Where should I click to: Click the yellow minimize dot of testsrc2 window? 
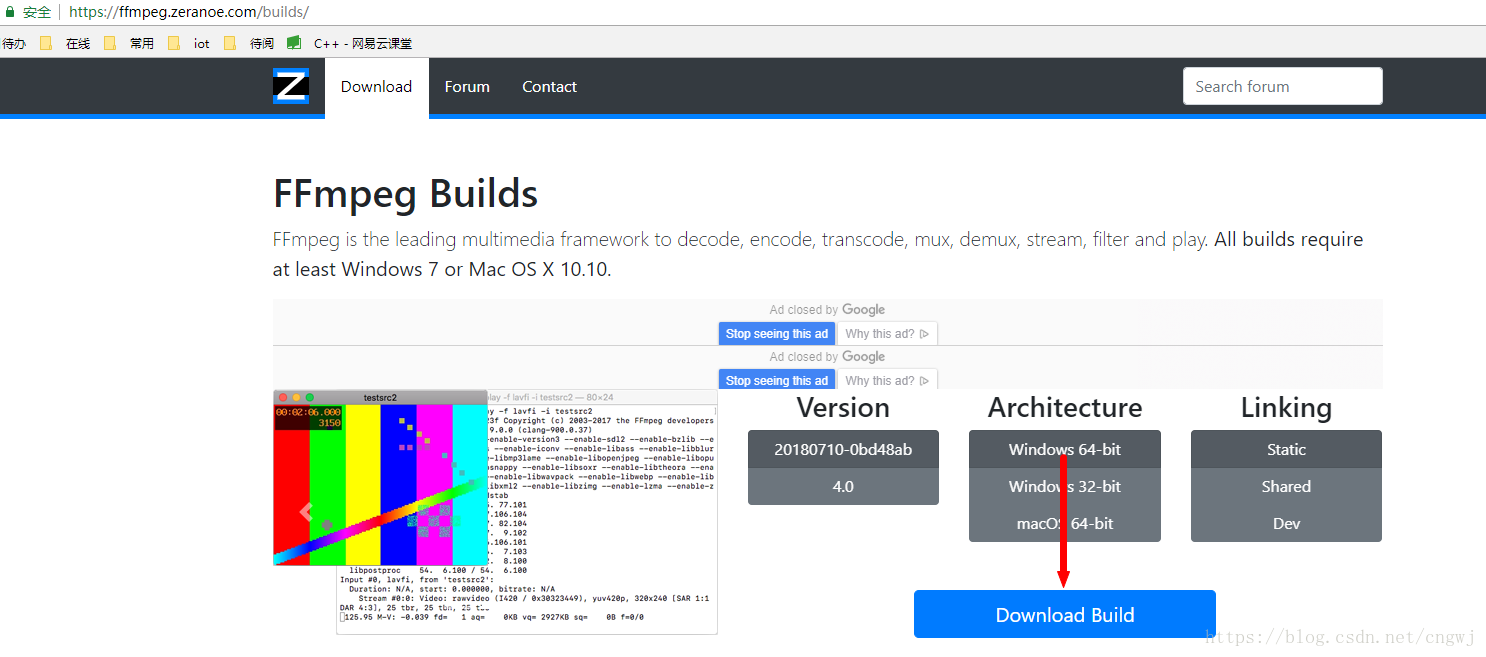click(296, 397)
